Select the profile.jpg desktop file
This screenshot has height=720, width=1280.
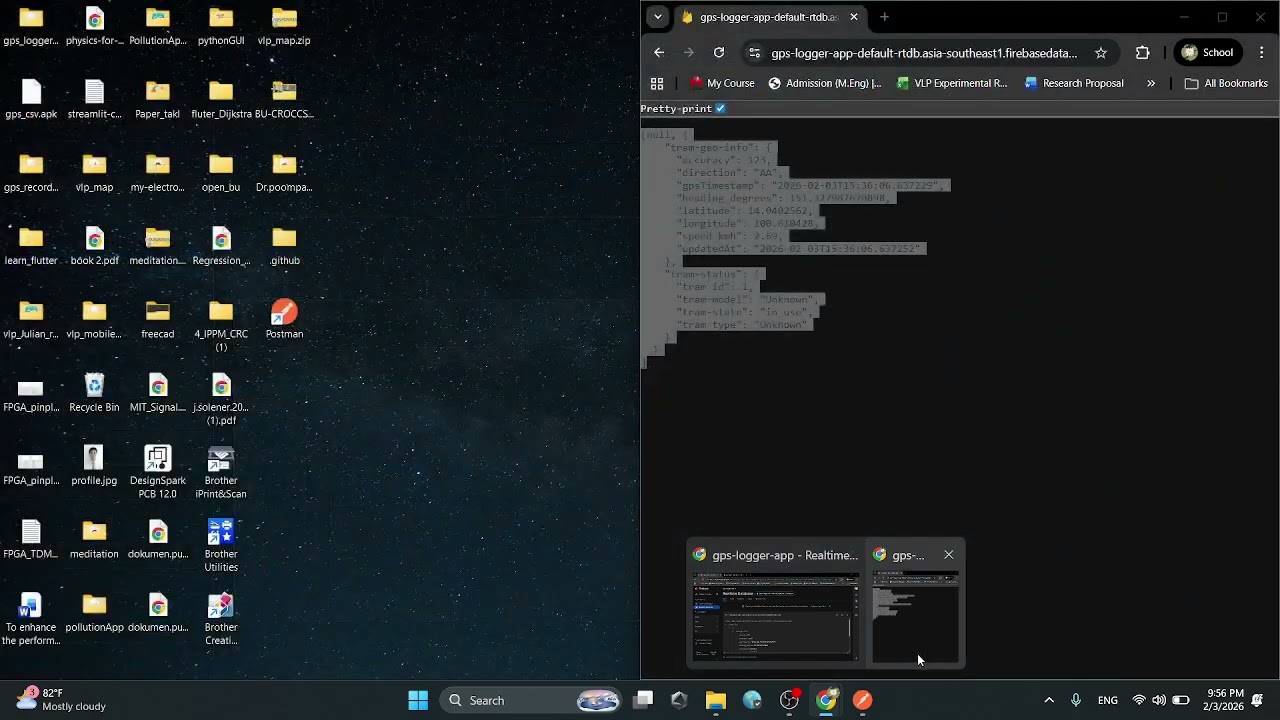tap(94, 466)
